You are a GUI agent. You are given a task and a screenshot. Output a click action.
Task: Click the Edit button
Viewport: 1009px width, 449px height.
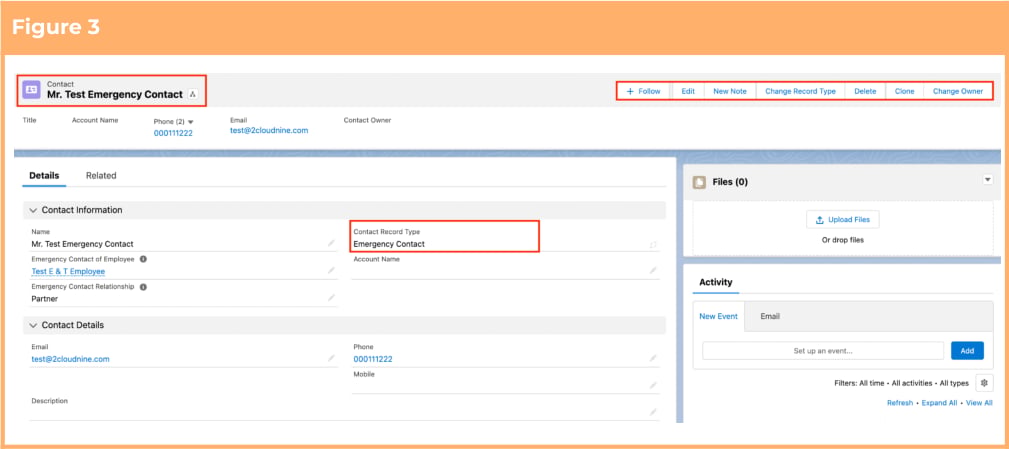688,91
